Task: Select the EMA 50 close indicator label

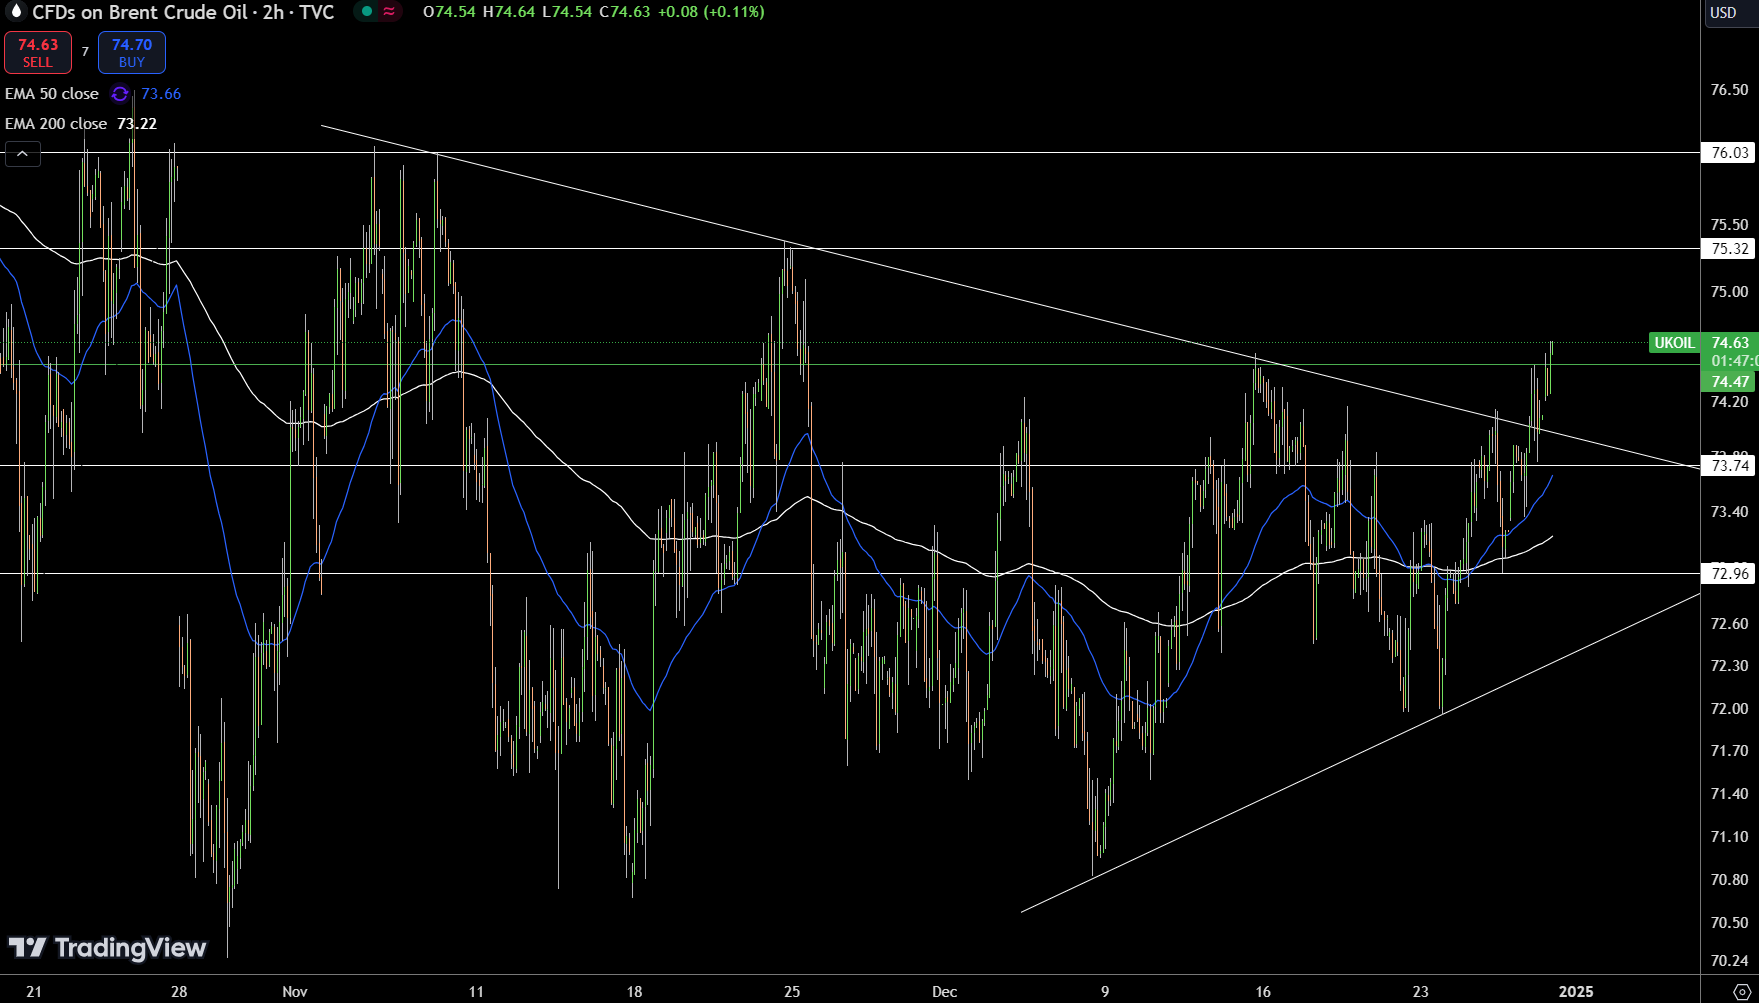Action: coord(52,94)
